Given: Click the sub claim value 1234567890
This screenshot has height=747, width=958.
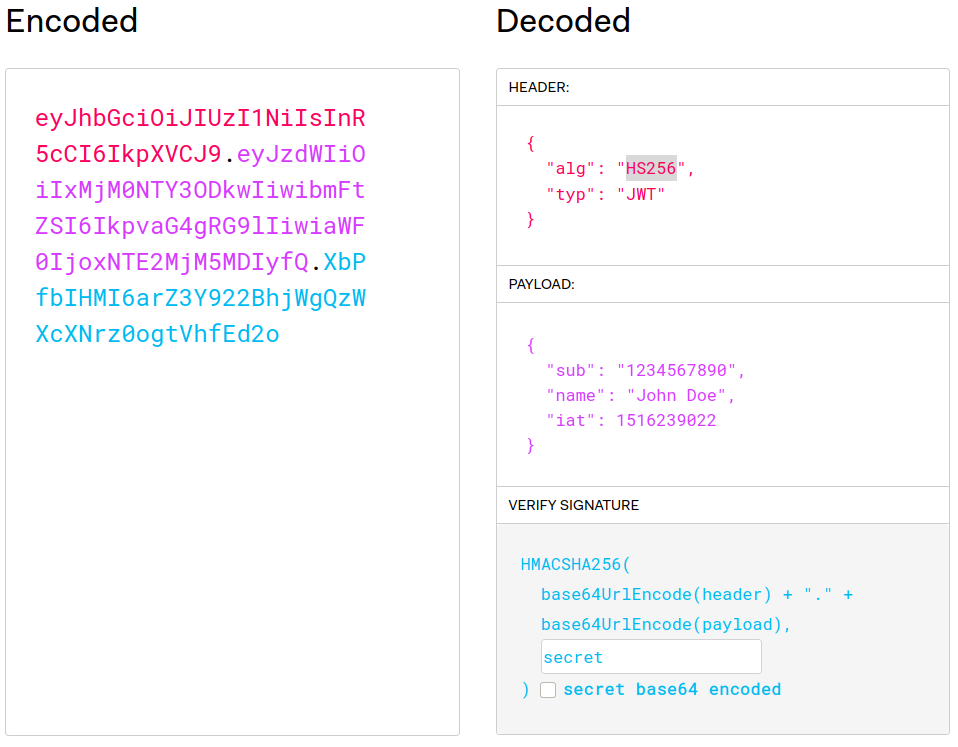Looking at the screenshot, I should (680, 369).
